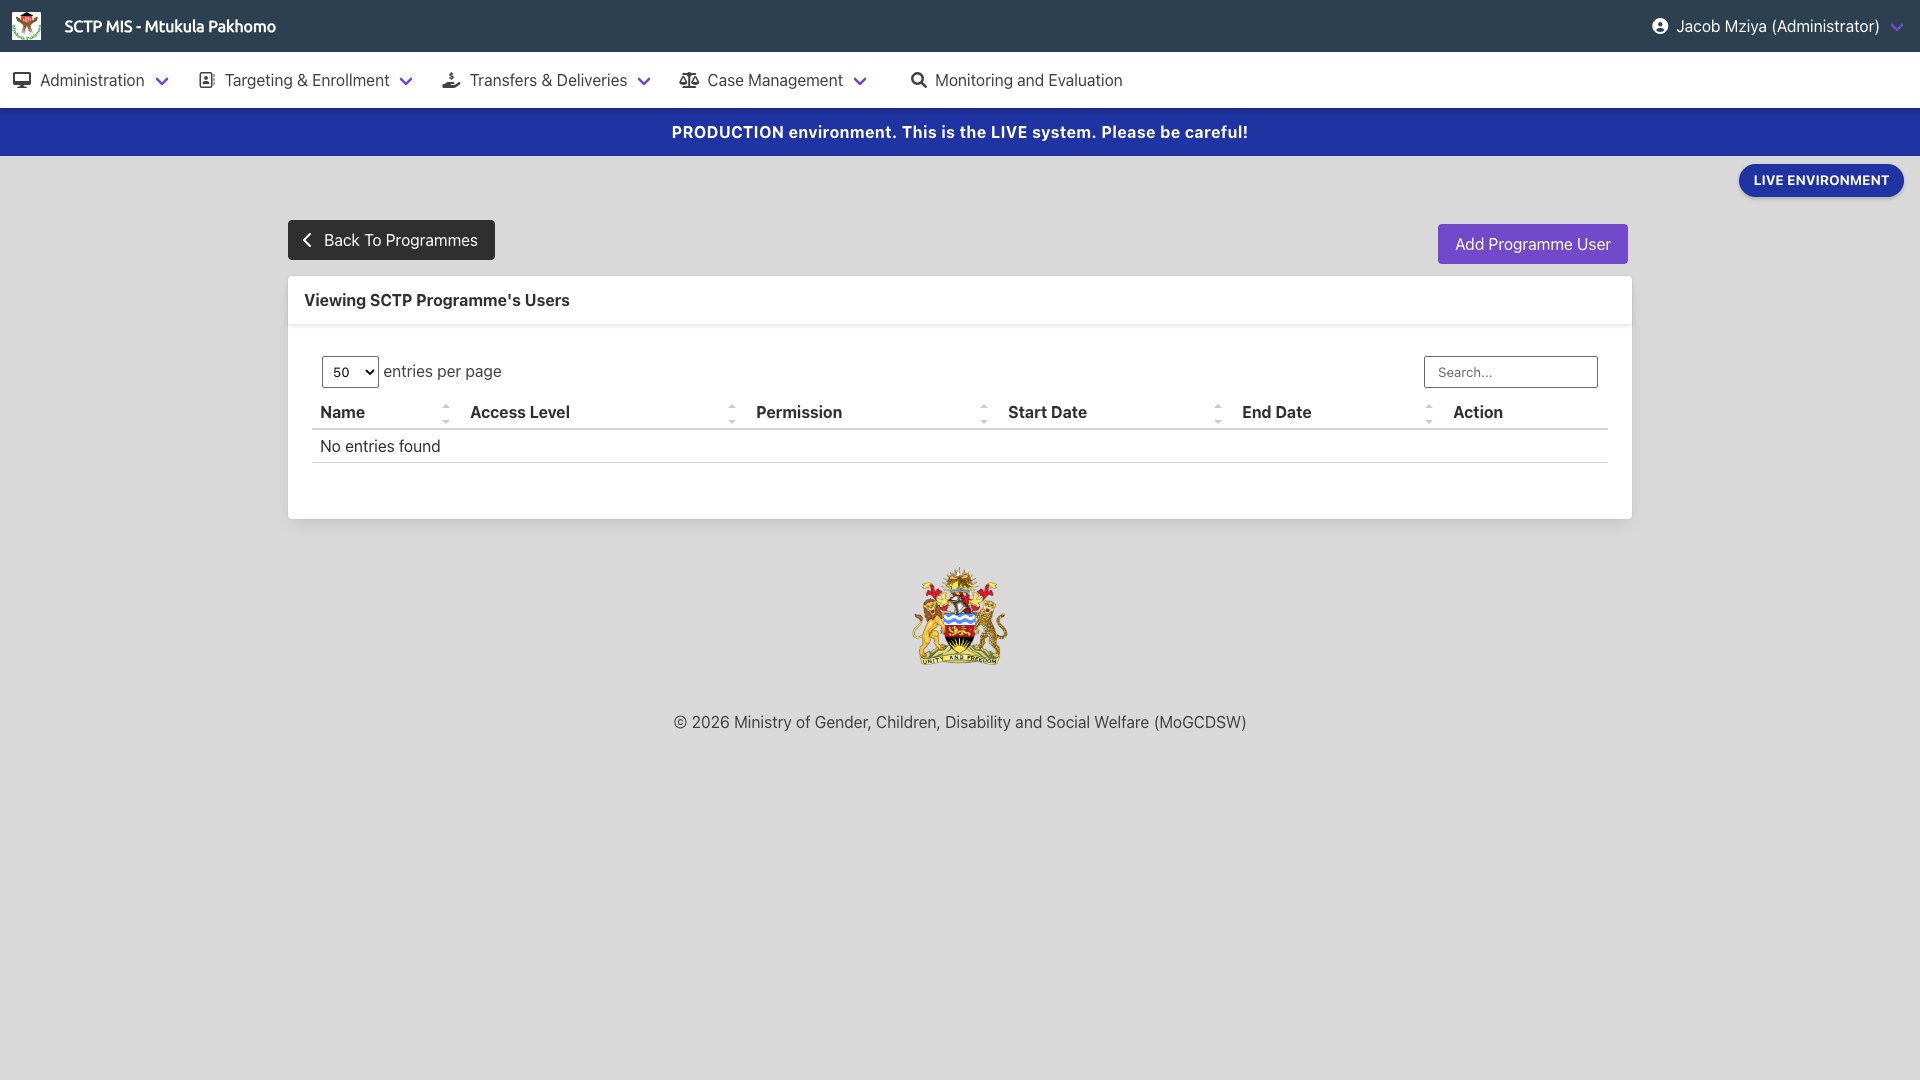Expand the Transfers & Deliveries chevron
Viewport: 1920px width, 1080px height.
(x=644, y=81)
